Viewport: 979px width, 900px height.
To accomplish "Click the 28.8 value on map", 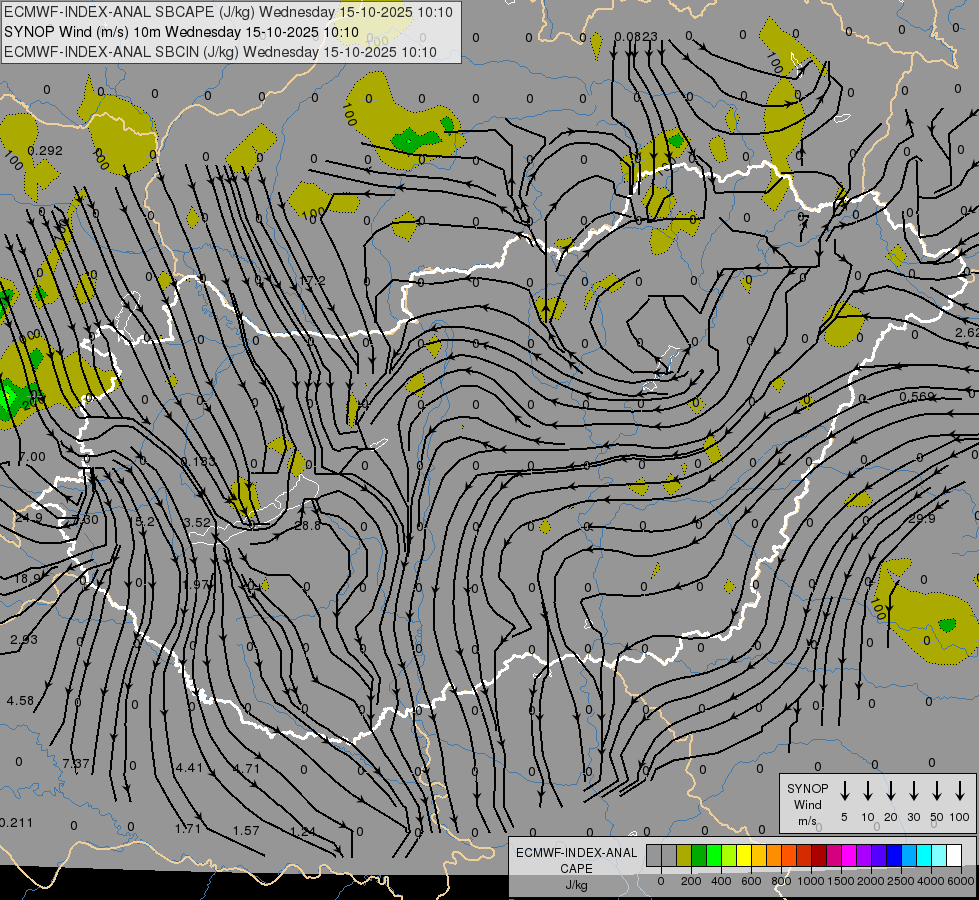I will 307,526.
